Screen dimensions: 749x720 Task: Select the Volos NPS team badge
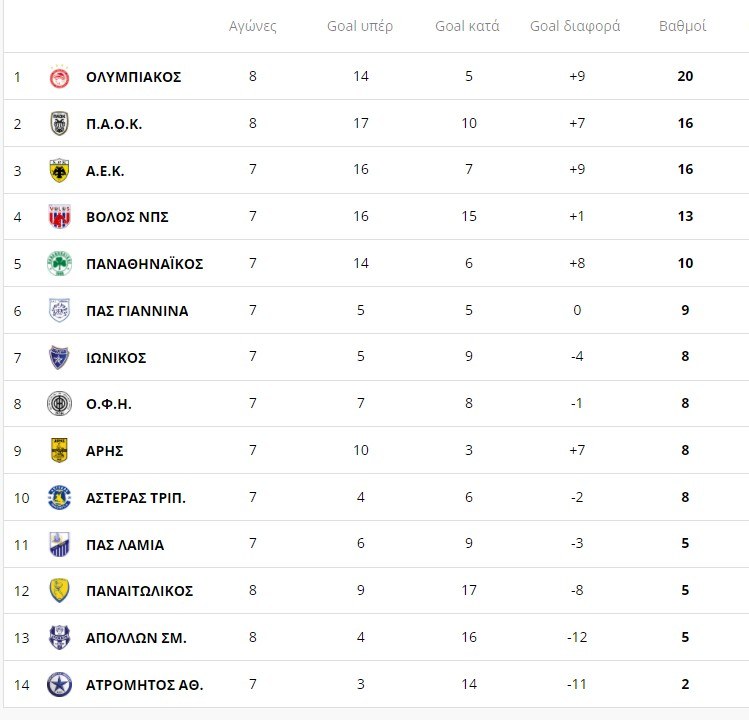coord(60,217)
